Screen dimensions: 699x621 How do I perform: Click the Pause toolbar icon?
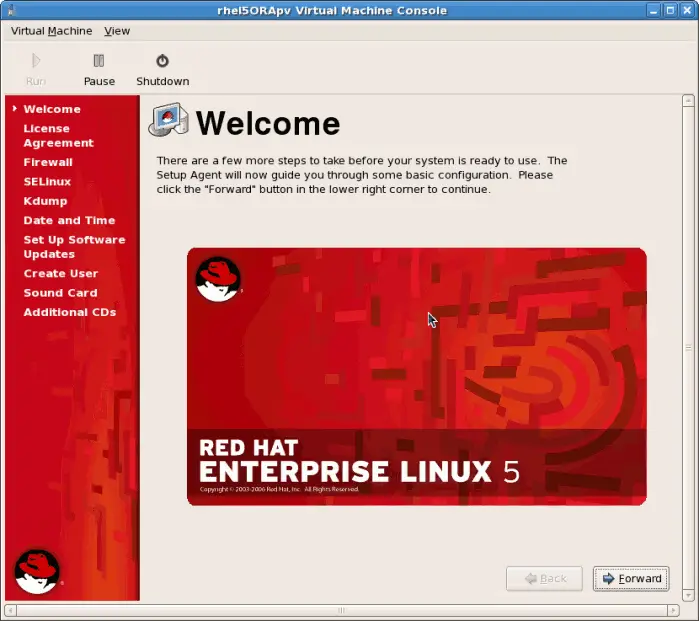(99, 61)
